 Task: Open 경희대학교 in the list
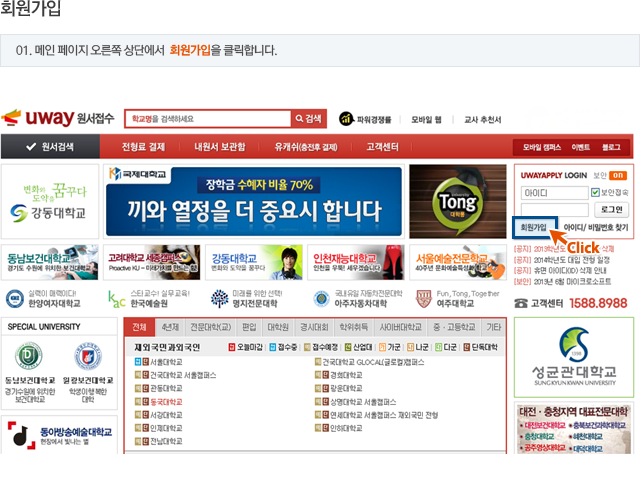[346, 375]
